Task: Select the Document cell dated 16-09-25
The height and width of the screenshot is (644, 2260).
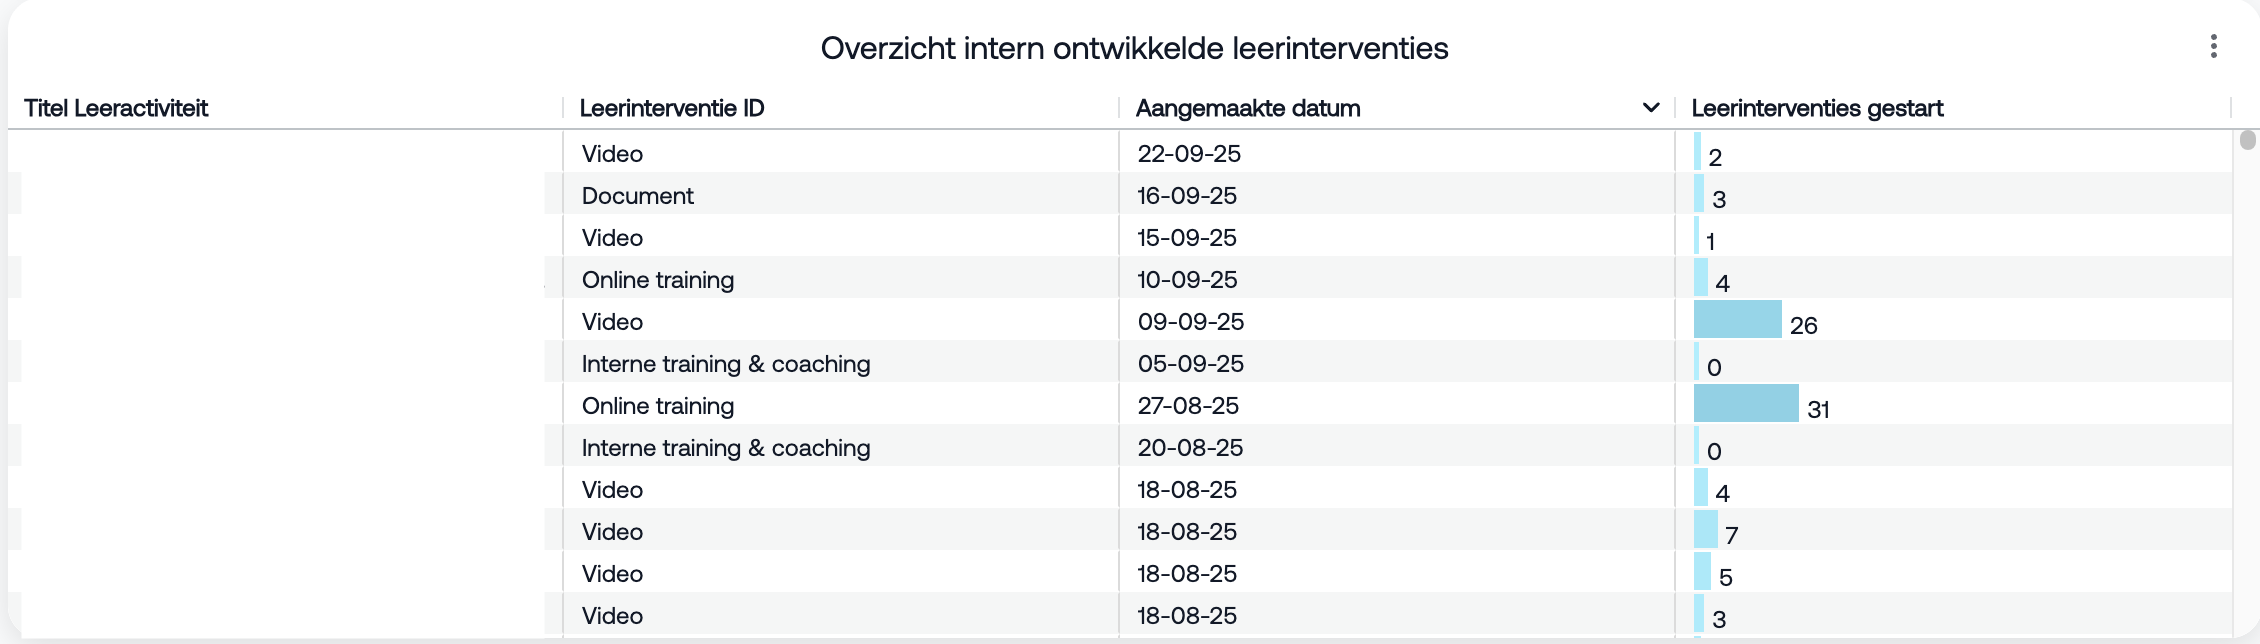Action: [x=637, y=196]
